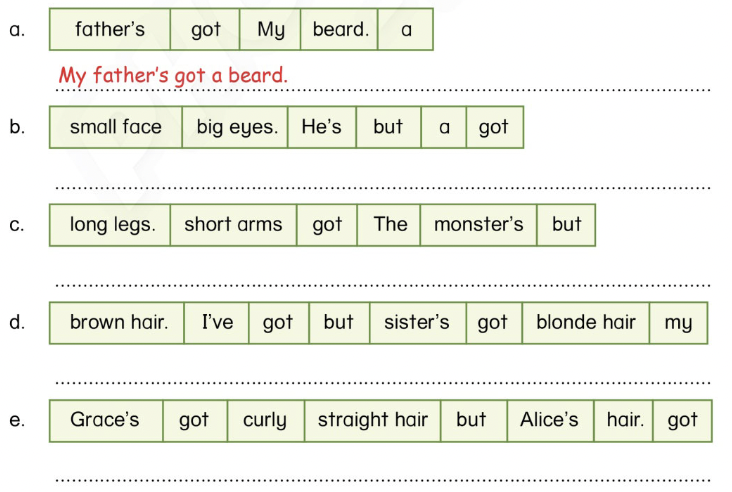Select the "I've" word tile
Screen dimensions: 732x492
pyautogui.click(x=217, y=323)
